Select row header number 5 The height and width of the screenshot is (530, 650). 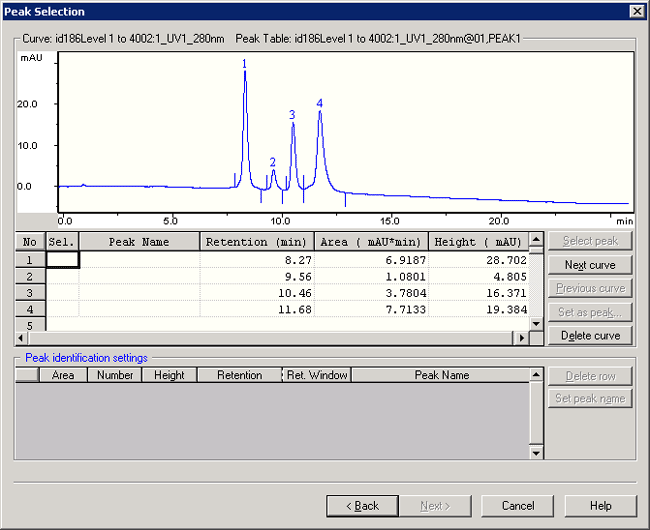(x=30, y=325)
